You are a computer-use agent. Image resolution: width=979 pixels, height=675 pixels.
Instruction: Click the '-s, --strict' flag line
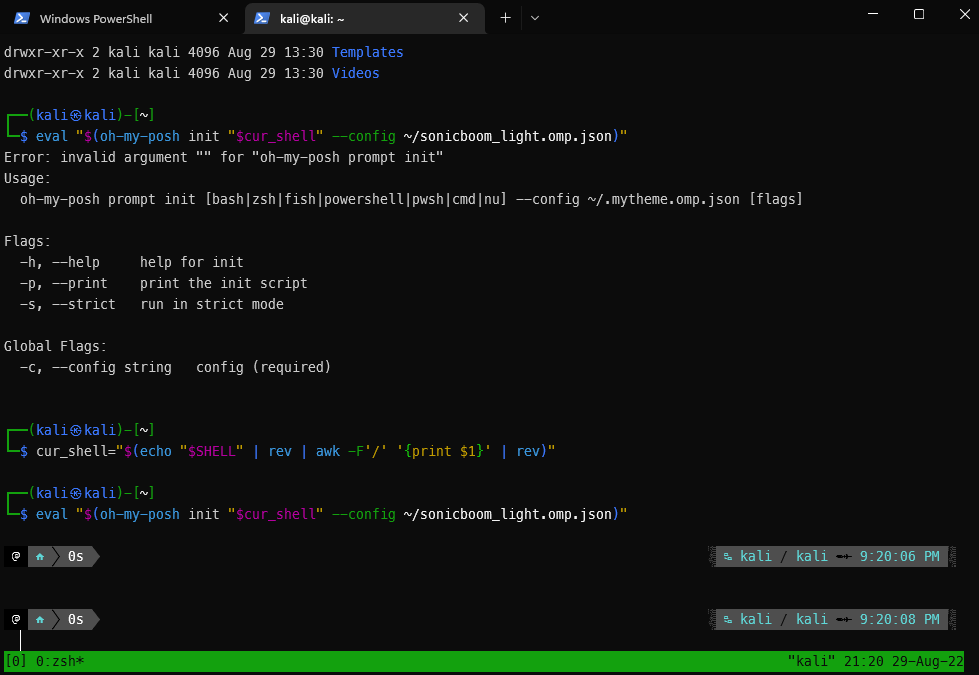(151, 304)
